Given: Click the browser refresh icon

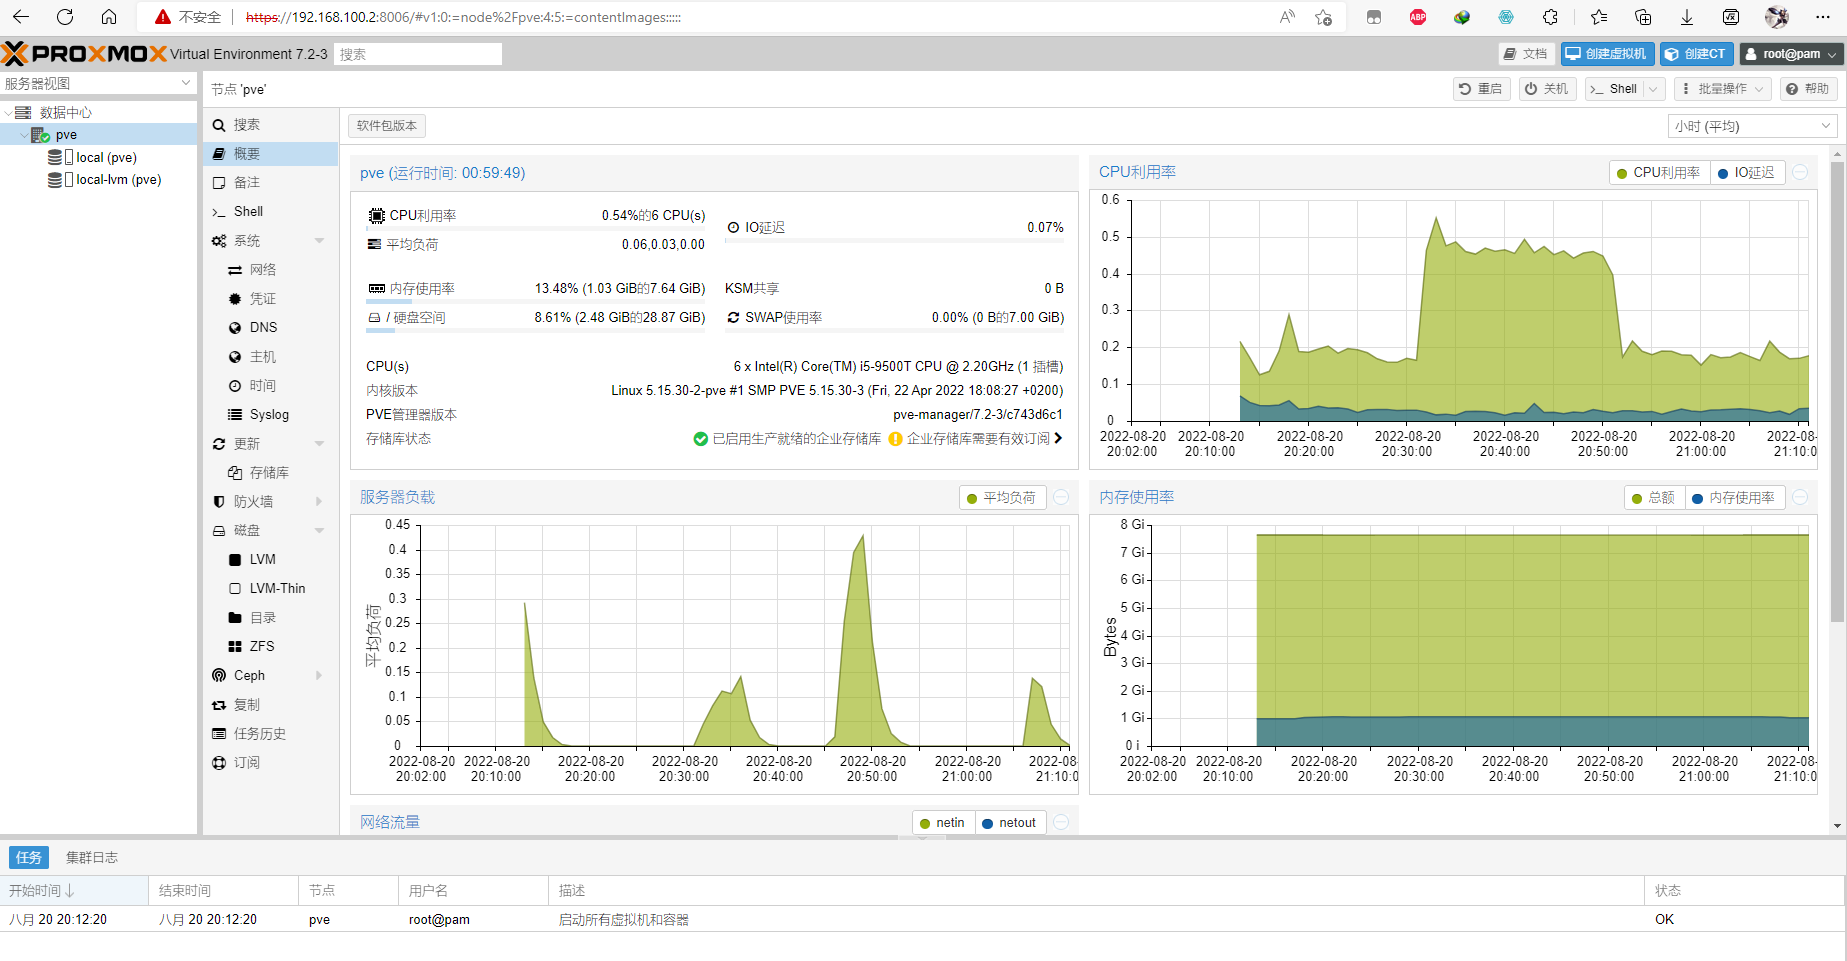Looking at the screenshot, I should [x=65, y=17].
